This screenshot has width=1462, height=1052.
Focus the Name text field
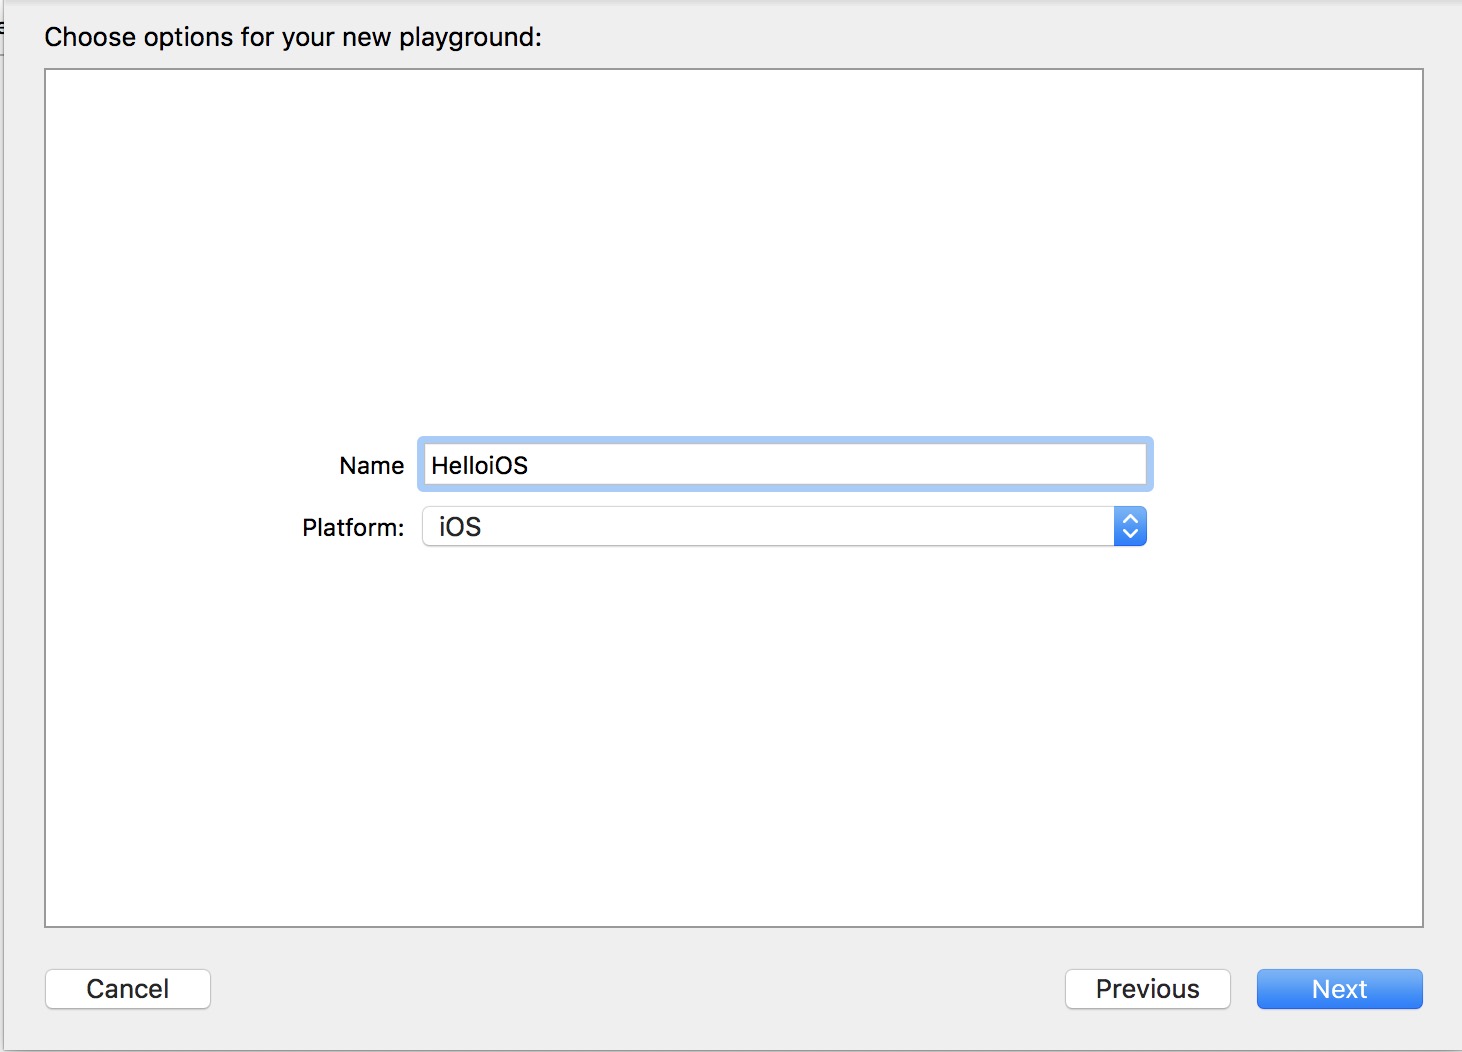784,465
